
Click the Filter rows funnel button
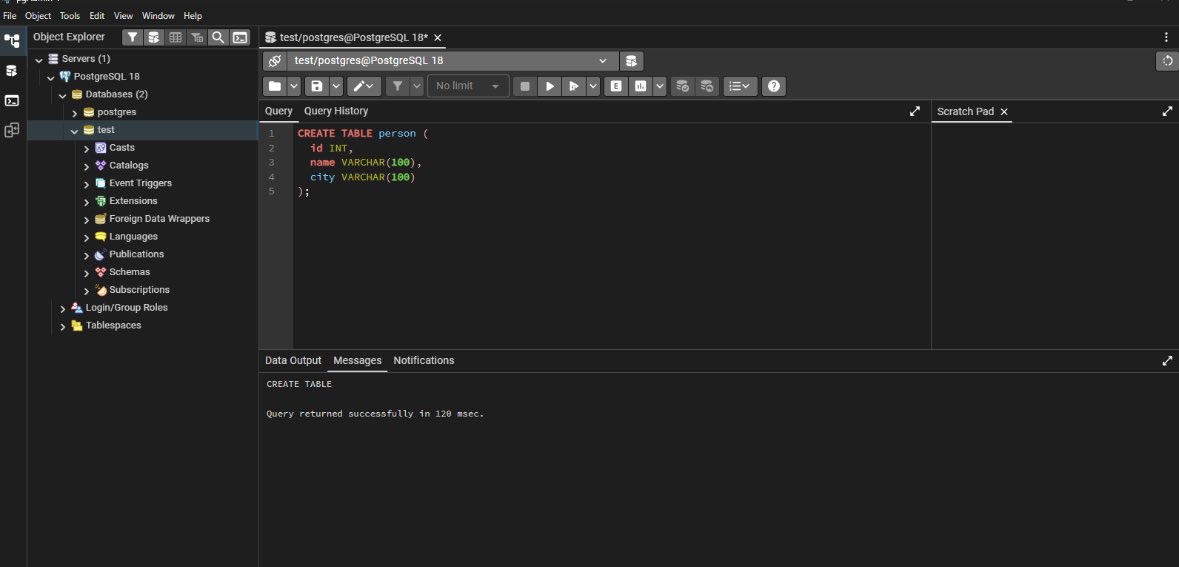pos(398,86)
